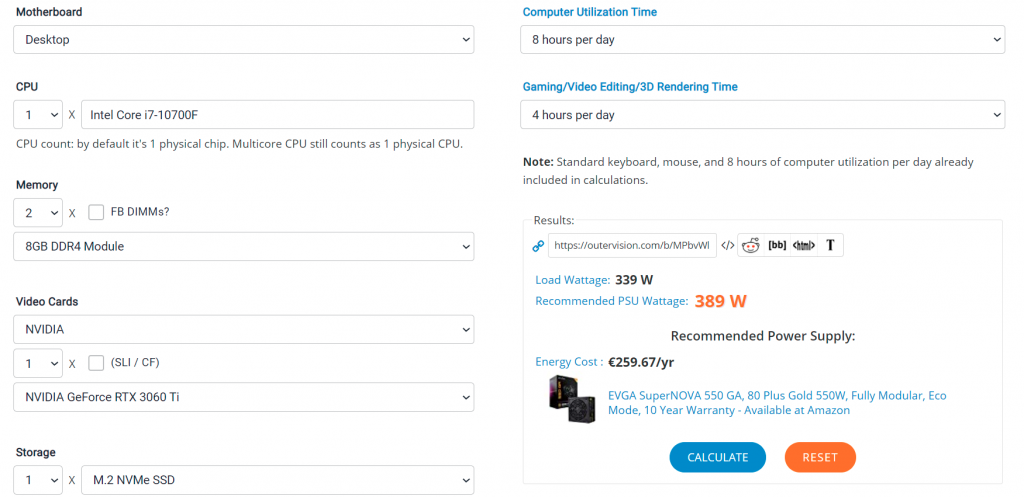This screenshot has height=497, width=1024.
Task: Open the Motherboard type dropdown
Action: pyautogui.click(x=243, y=40)
